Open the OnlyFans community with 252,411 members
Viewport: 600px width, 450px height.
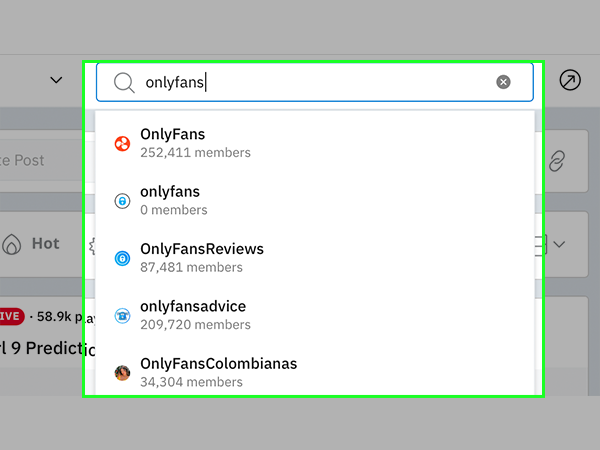[315, 143]
